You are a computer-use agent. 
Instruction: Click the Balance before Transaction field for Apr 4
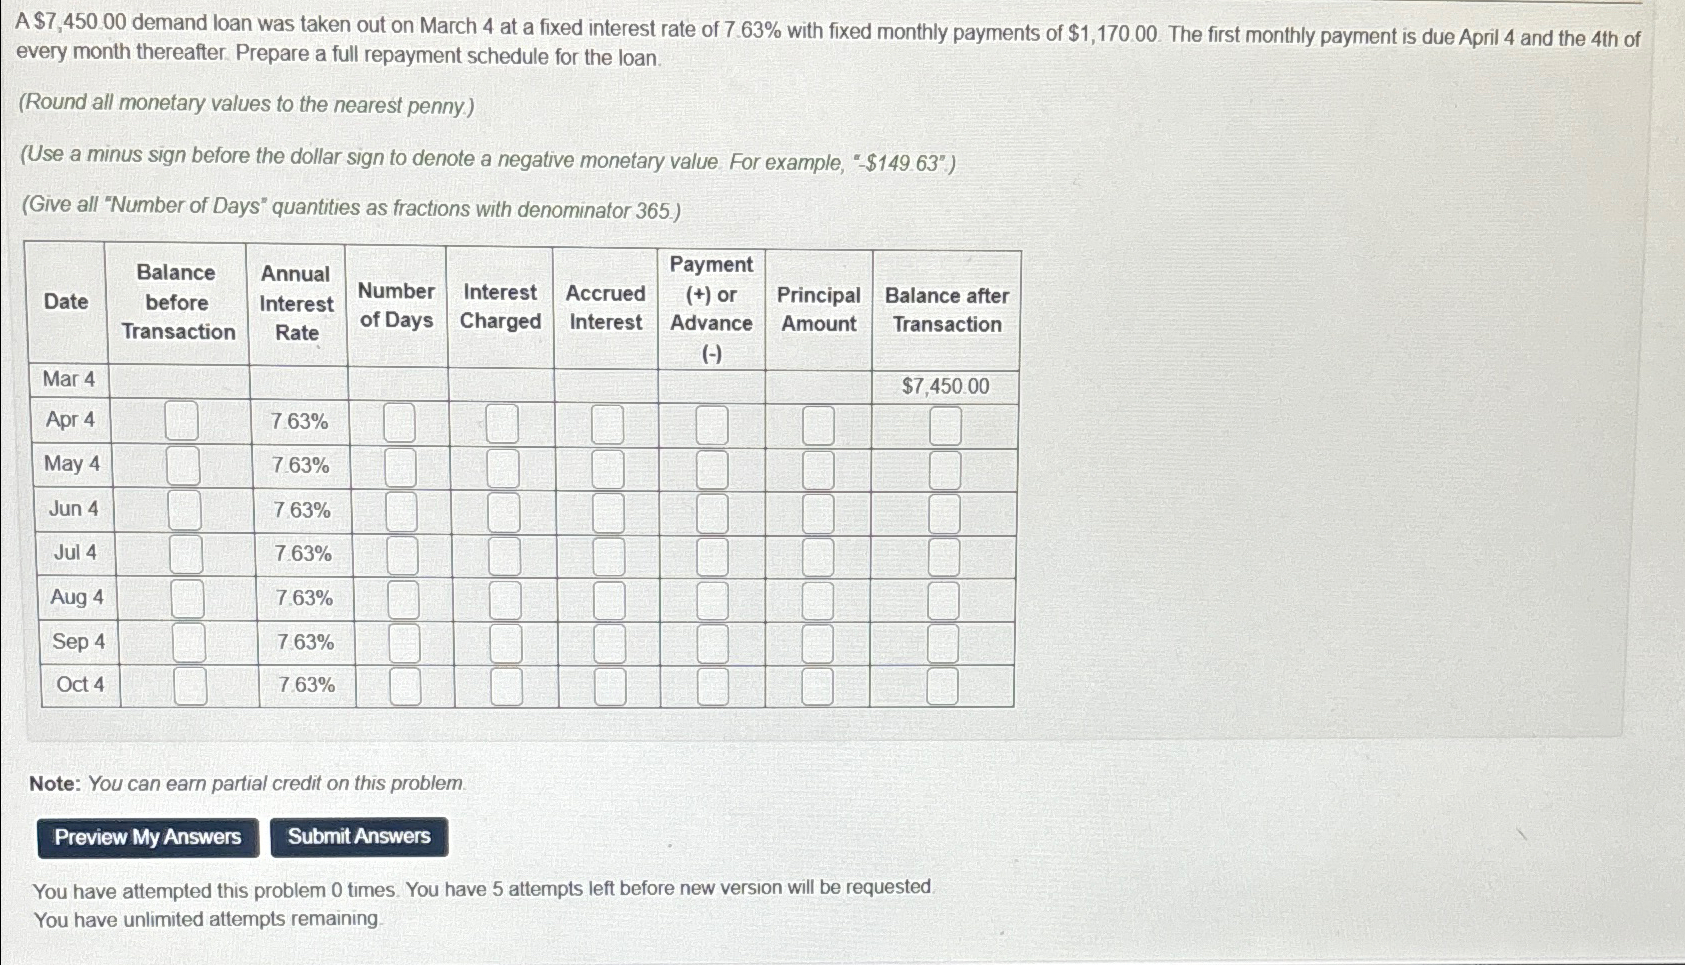coord(185,423)
